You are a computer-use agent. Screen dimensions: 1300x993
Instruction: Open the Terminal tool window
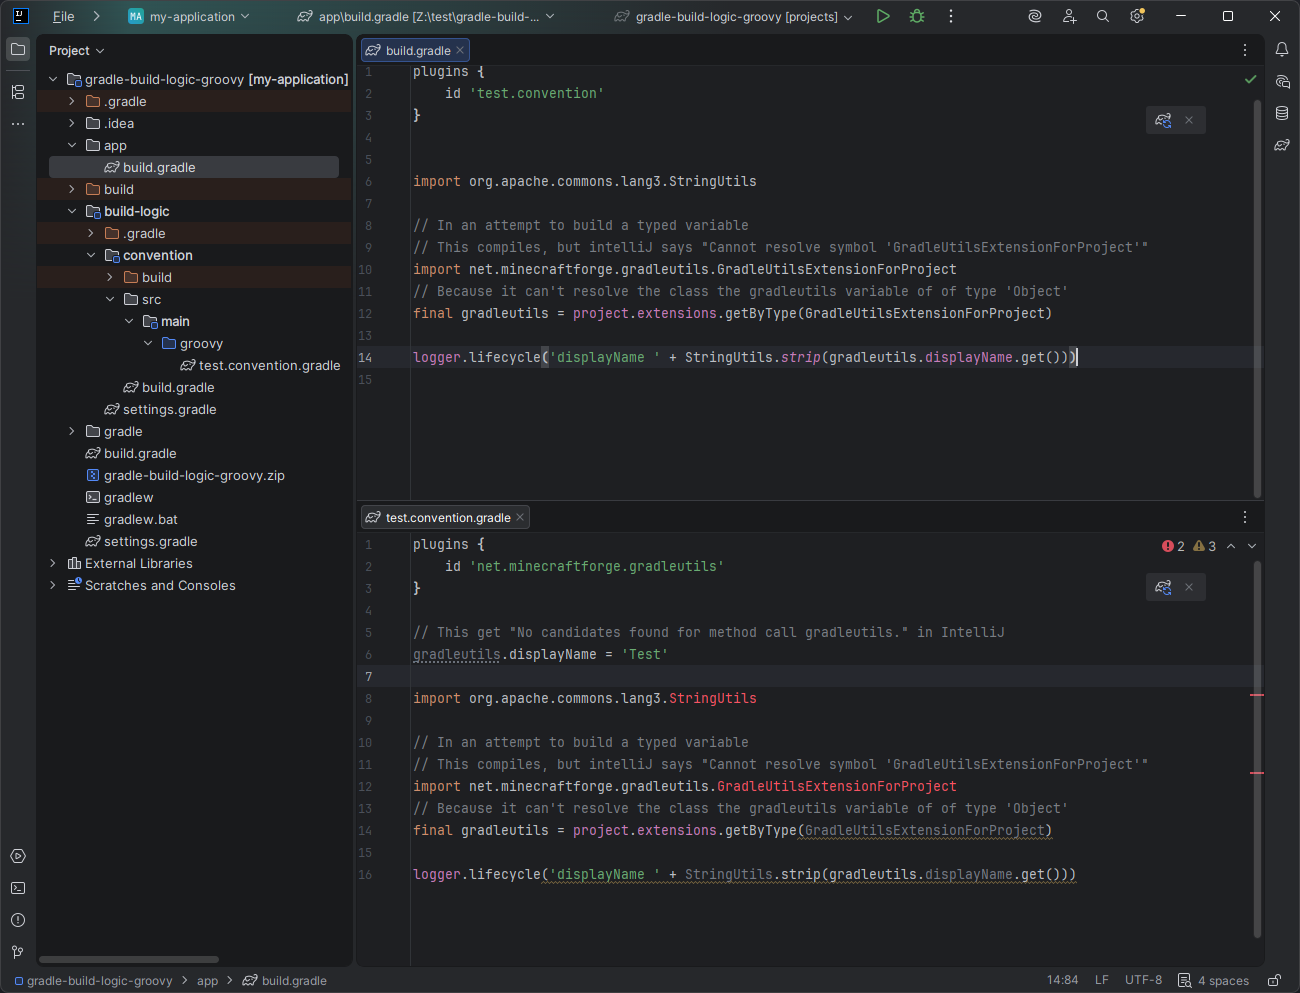point(18,888)
